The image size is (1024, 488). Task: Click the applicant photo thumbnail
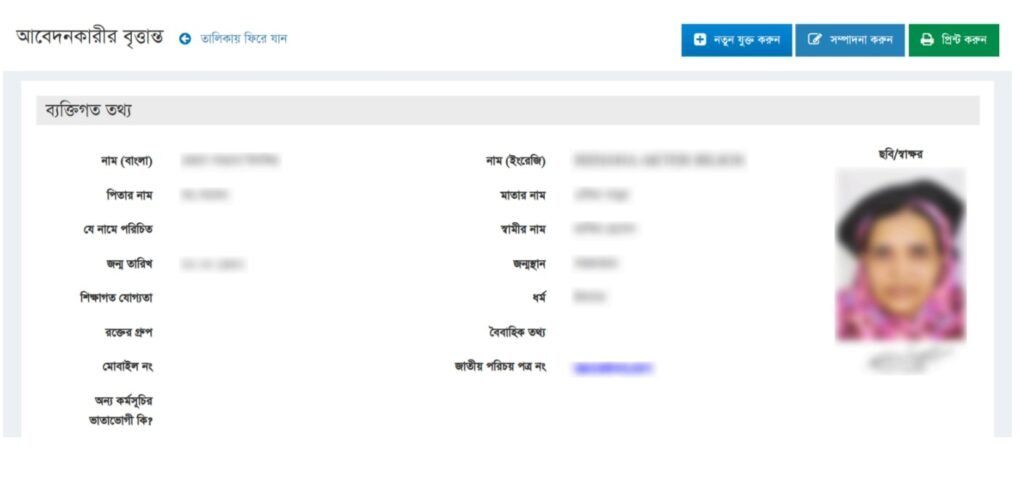click(x=900, y=255)
